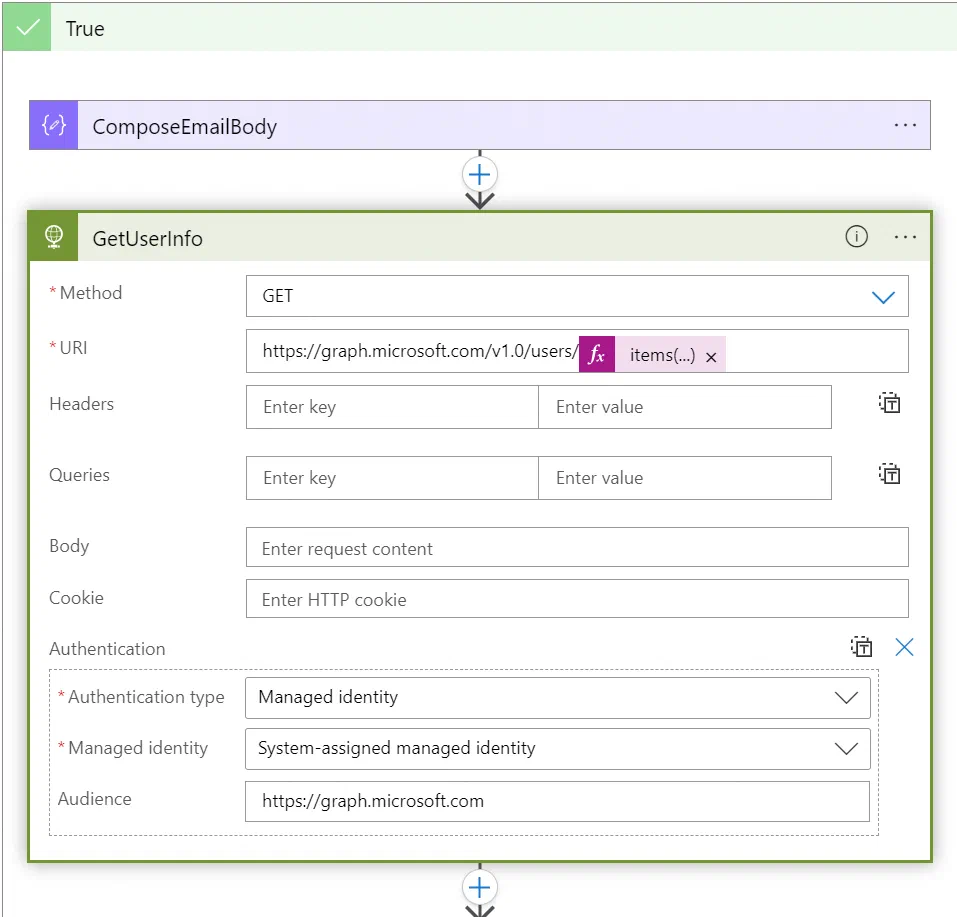Click Headers Enter key field
This screenshot has width=957, height=917.
pyautogui.click(x=392, y=407)
